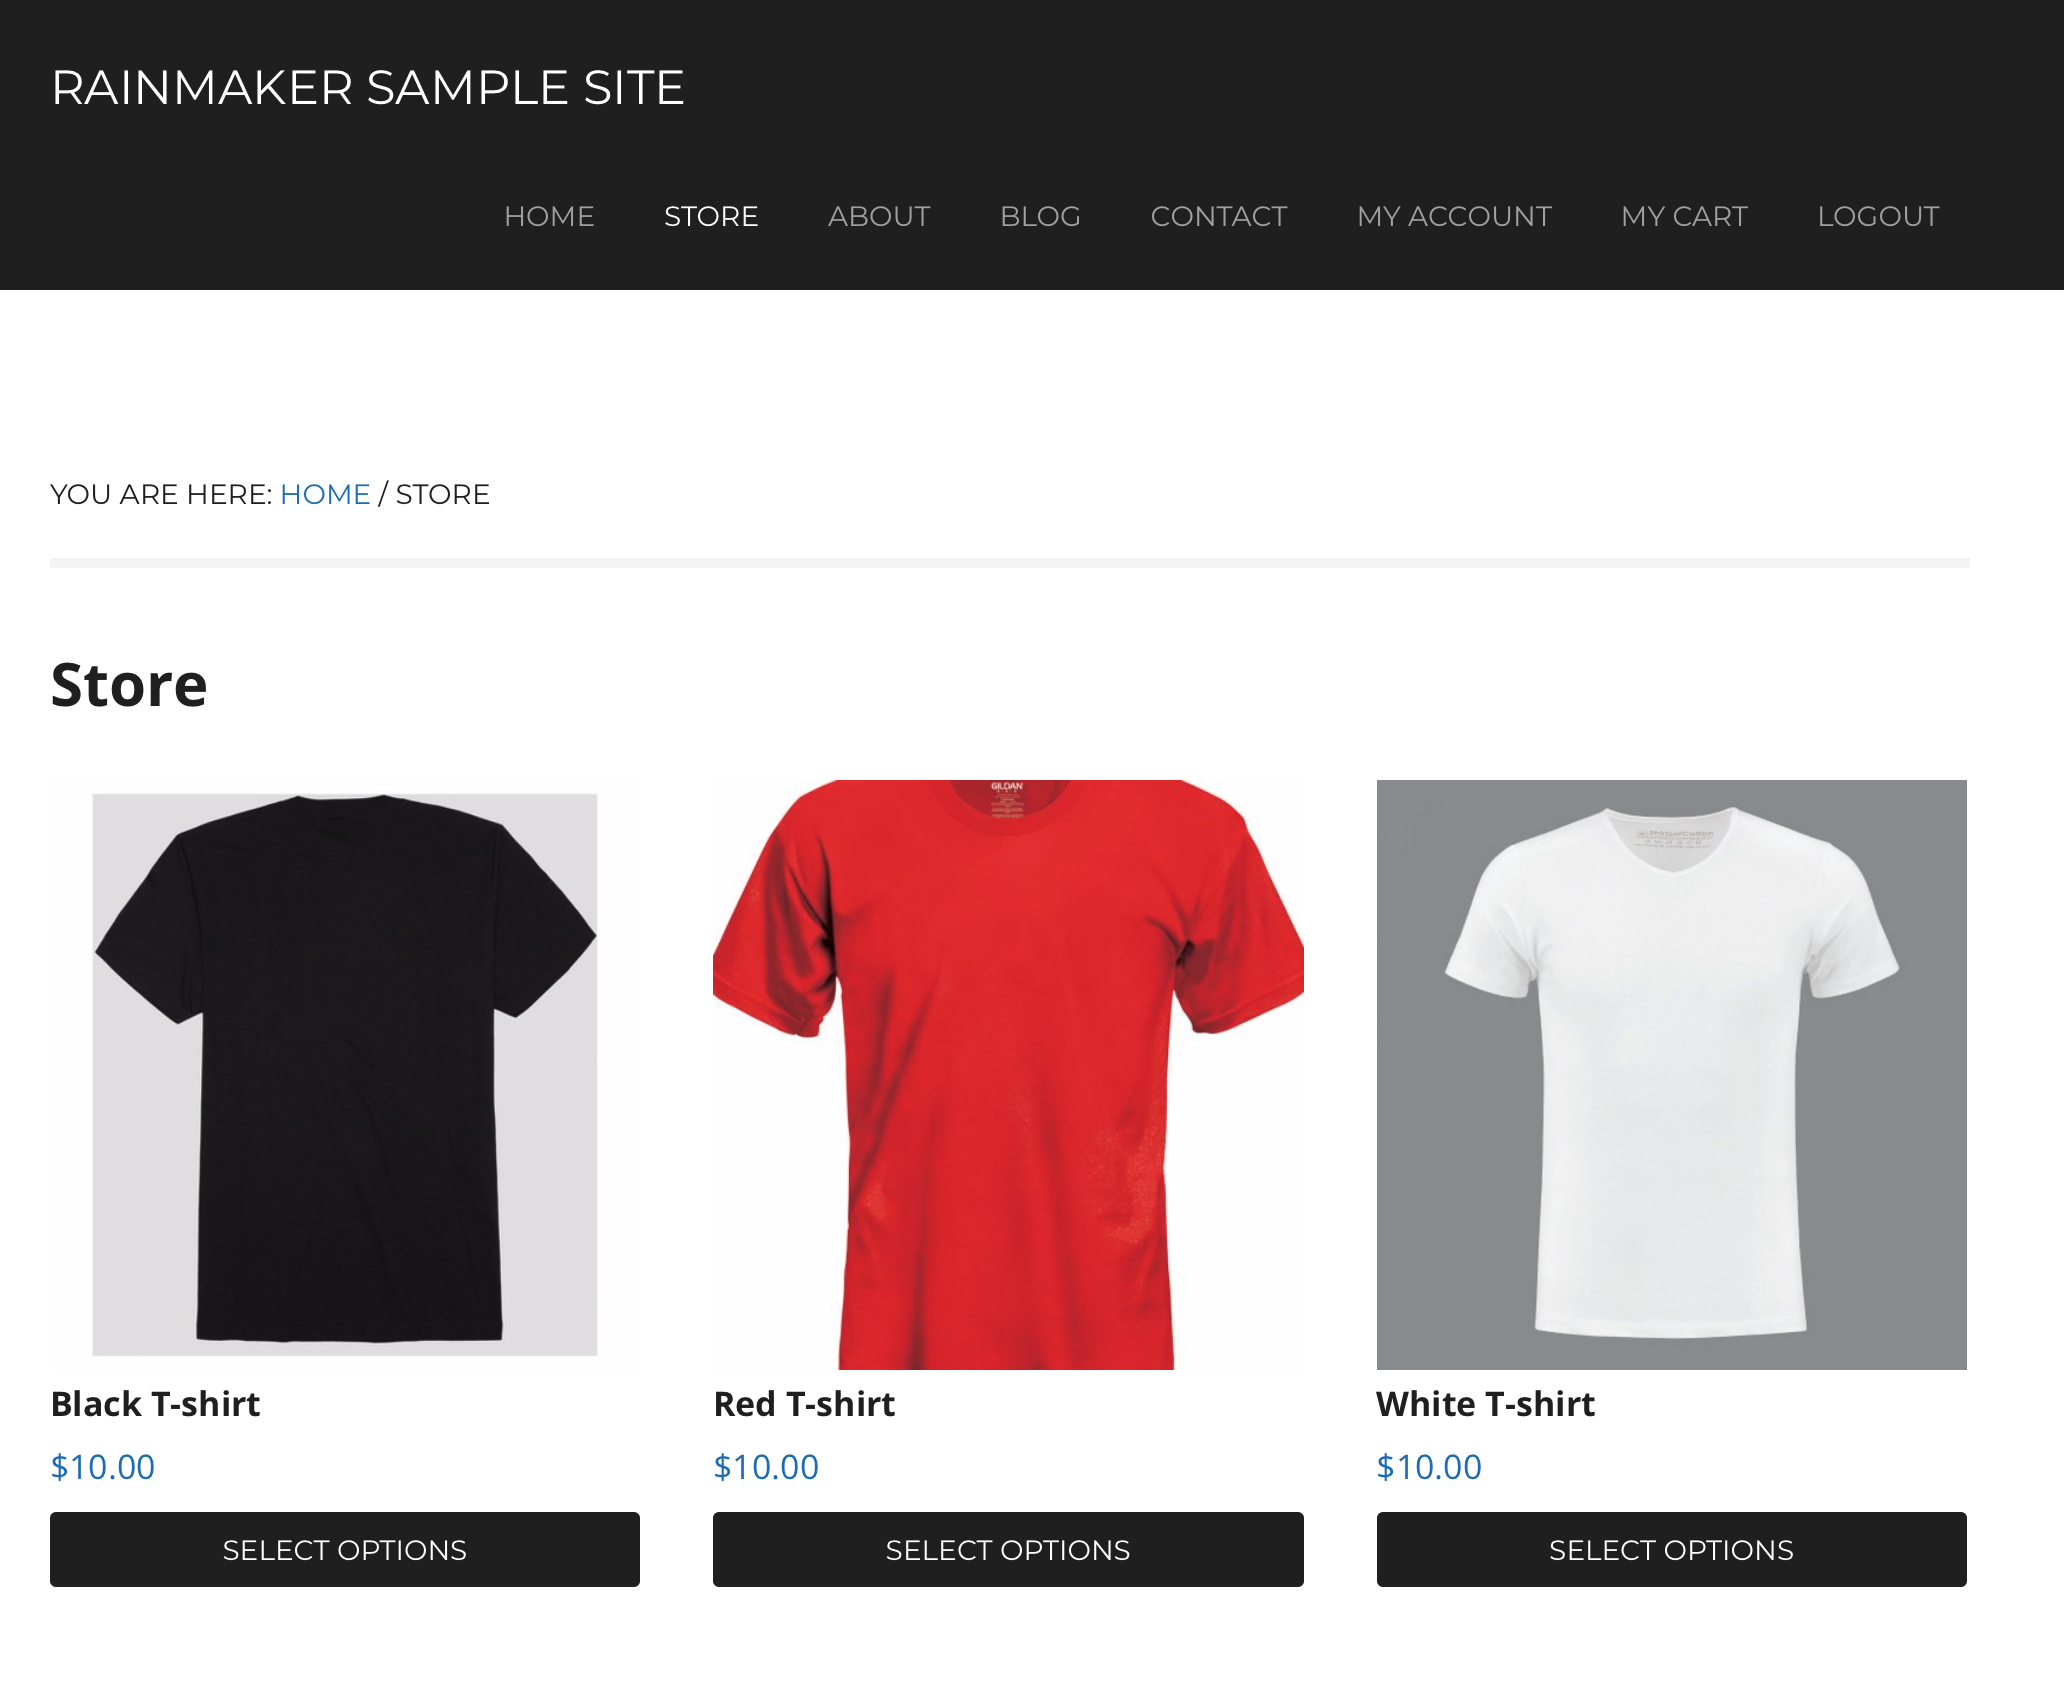Open the White T-shirt product image
The height and width of the screenshot is (1688, 2064).
tap(1671, 1074)
